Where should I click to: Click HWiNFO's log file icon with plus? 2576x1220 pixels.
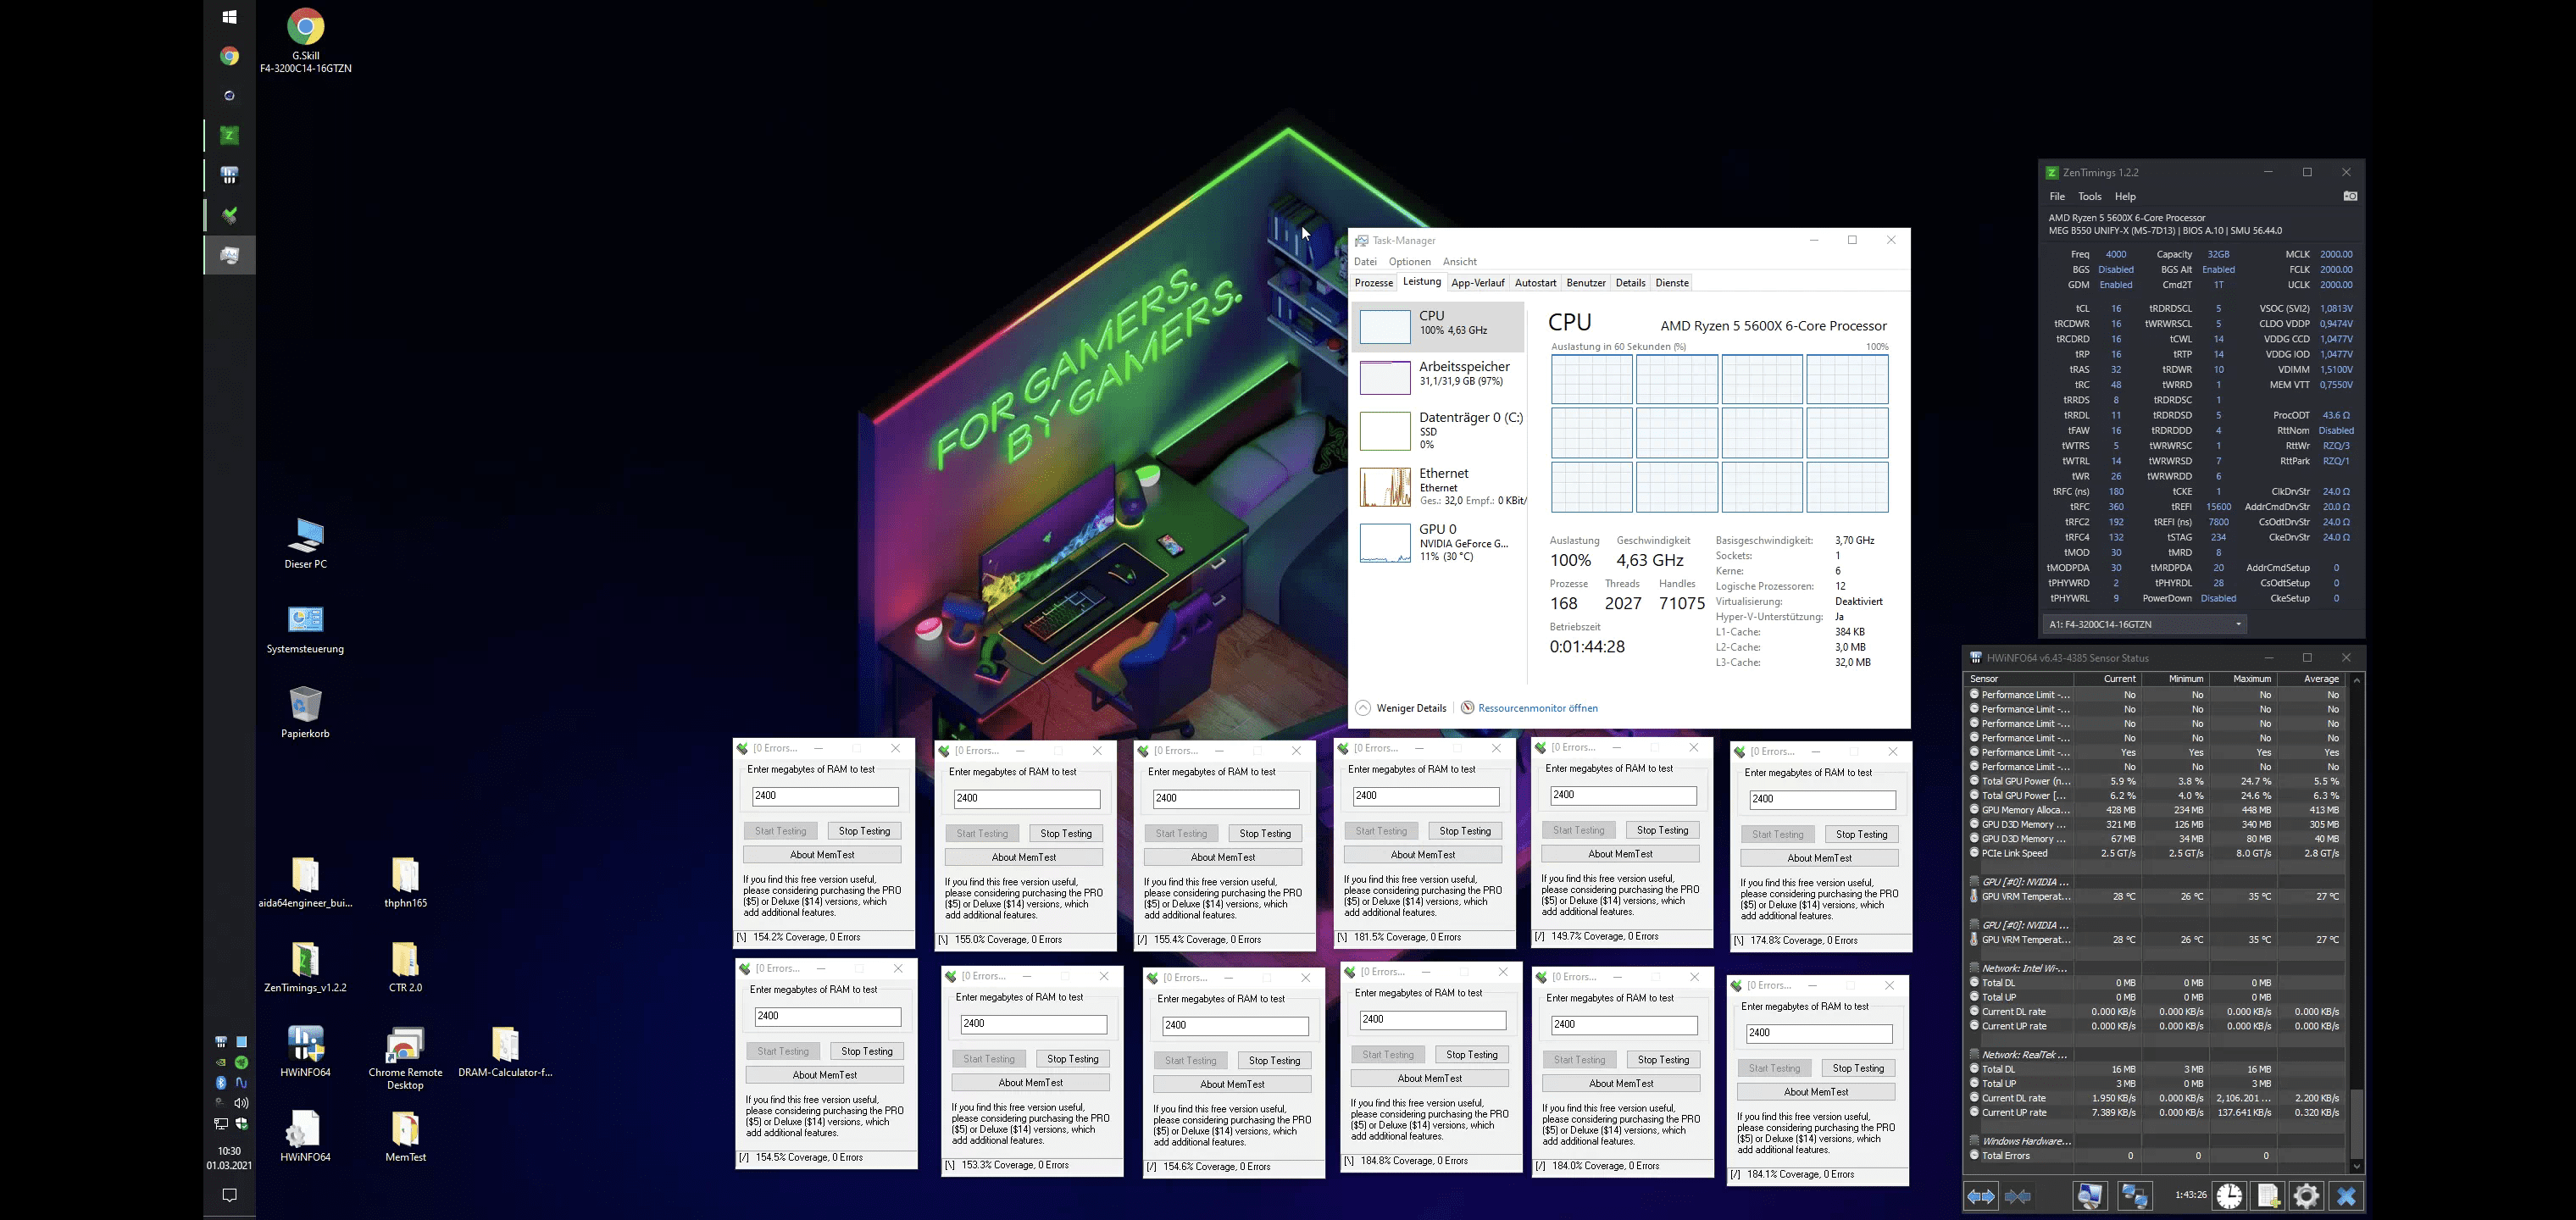(2268, 1196)
